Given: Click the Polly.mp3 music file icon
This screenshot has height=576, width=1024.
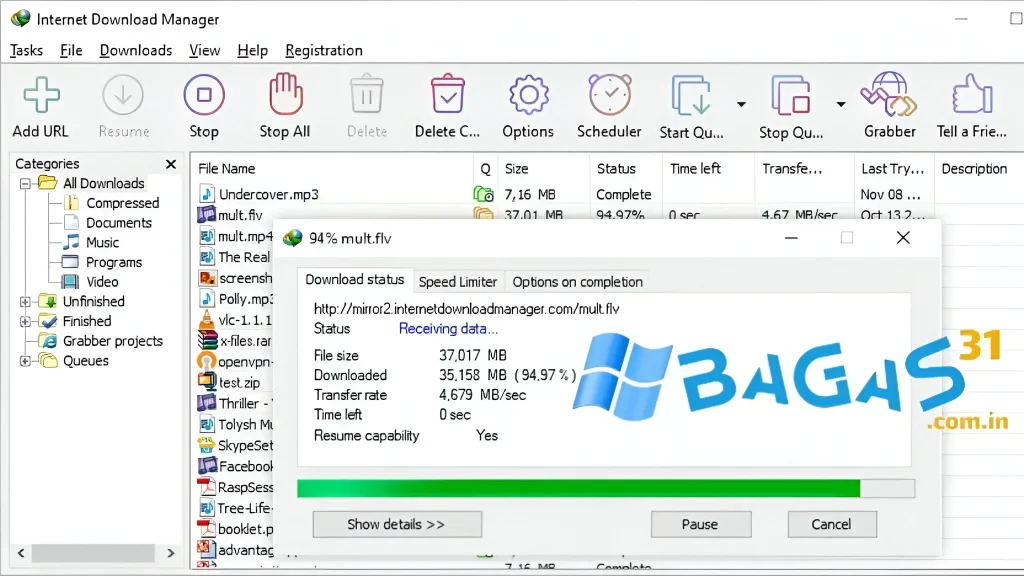Looking at the screenshot, I should [206, 298].
